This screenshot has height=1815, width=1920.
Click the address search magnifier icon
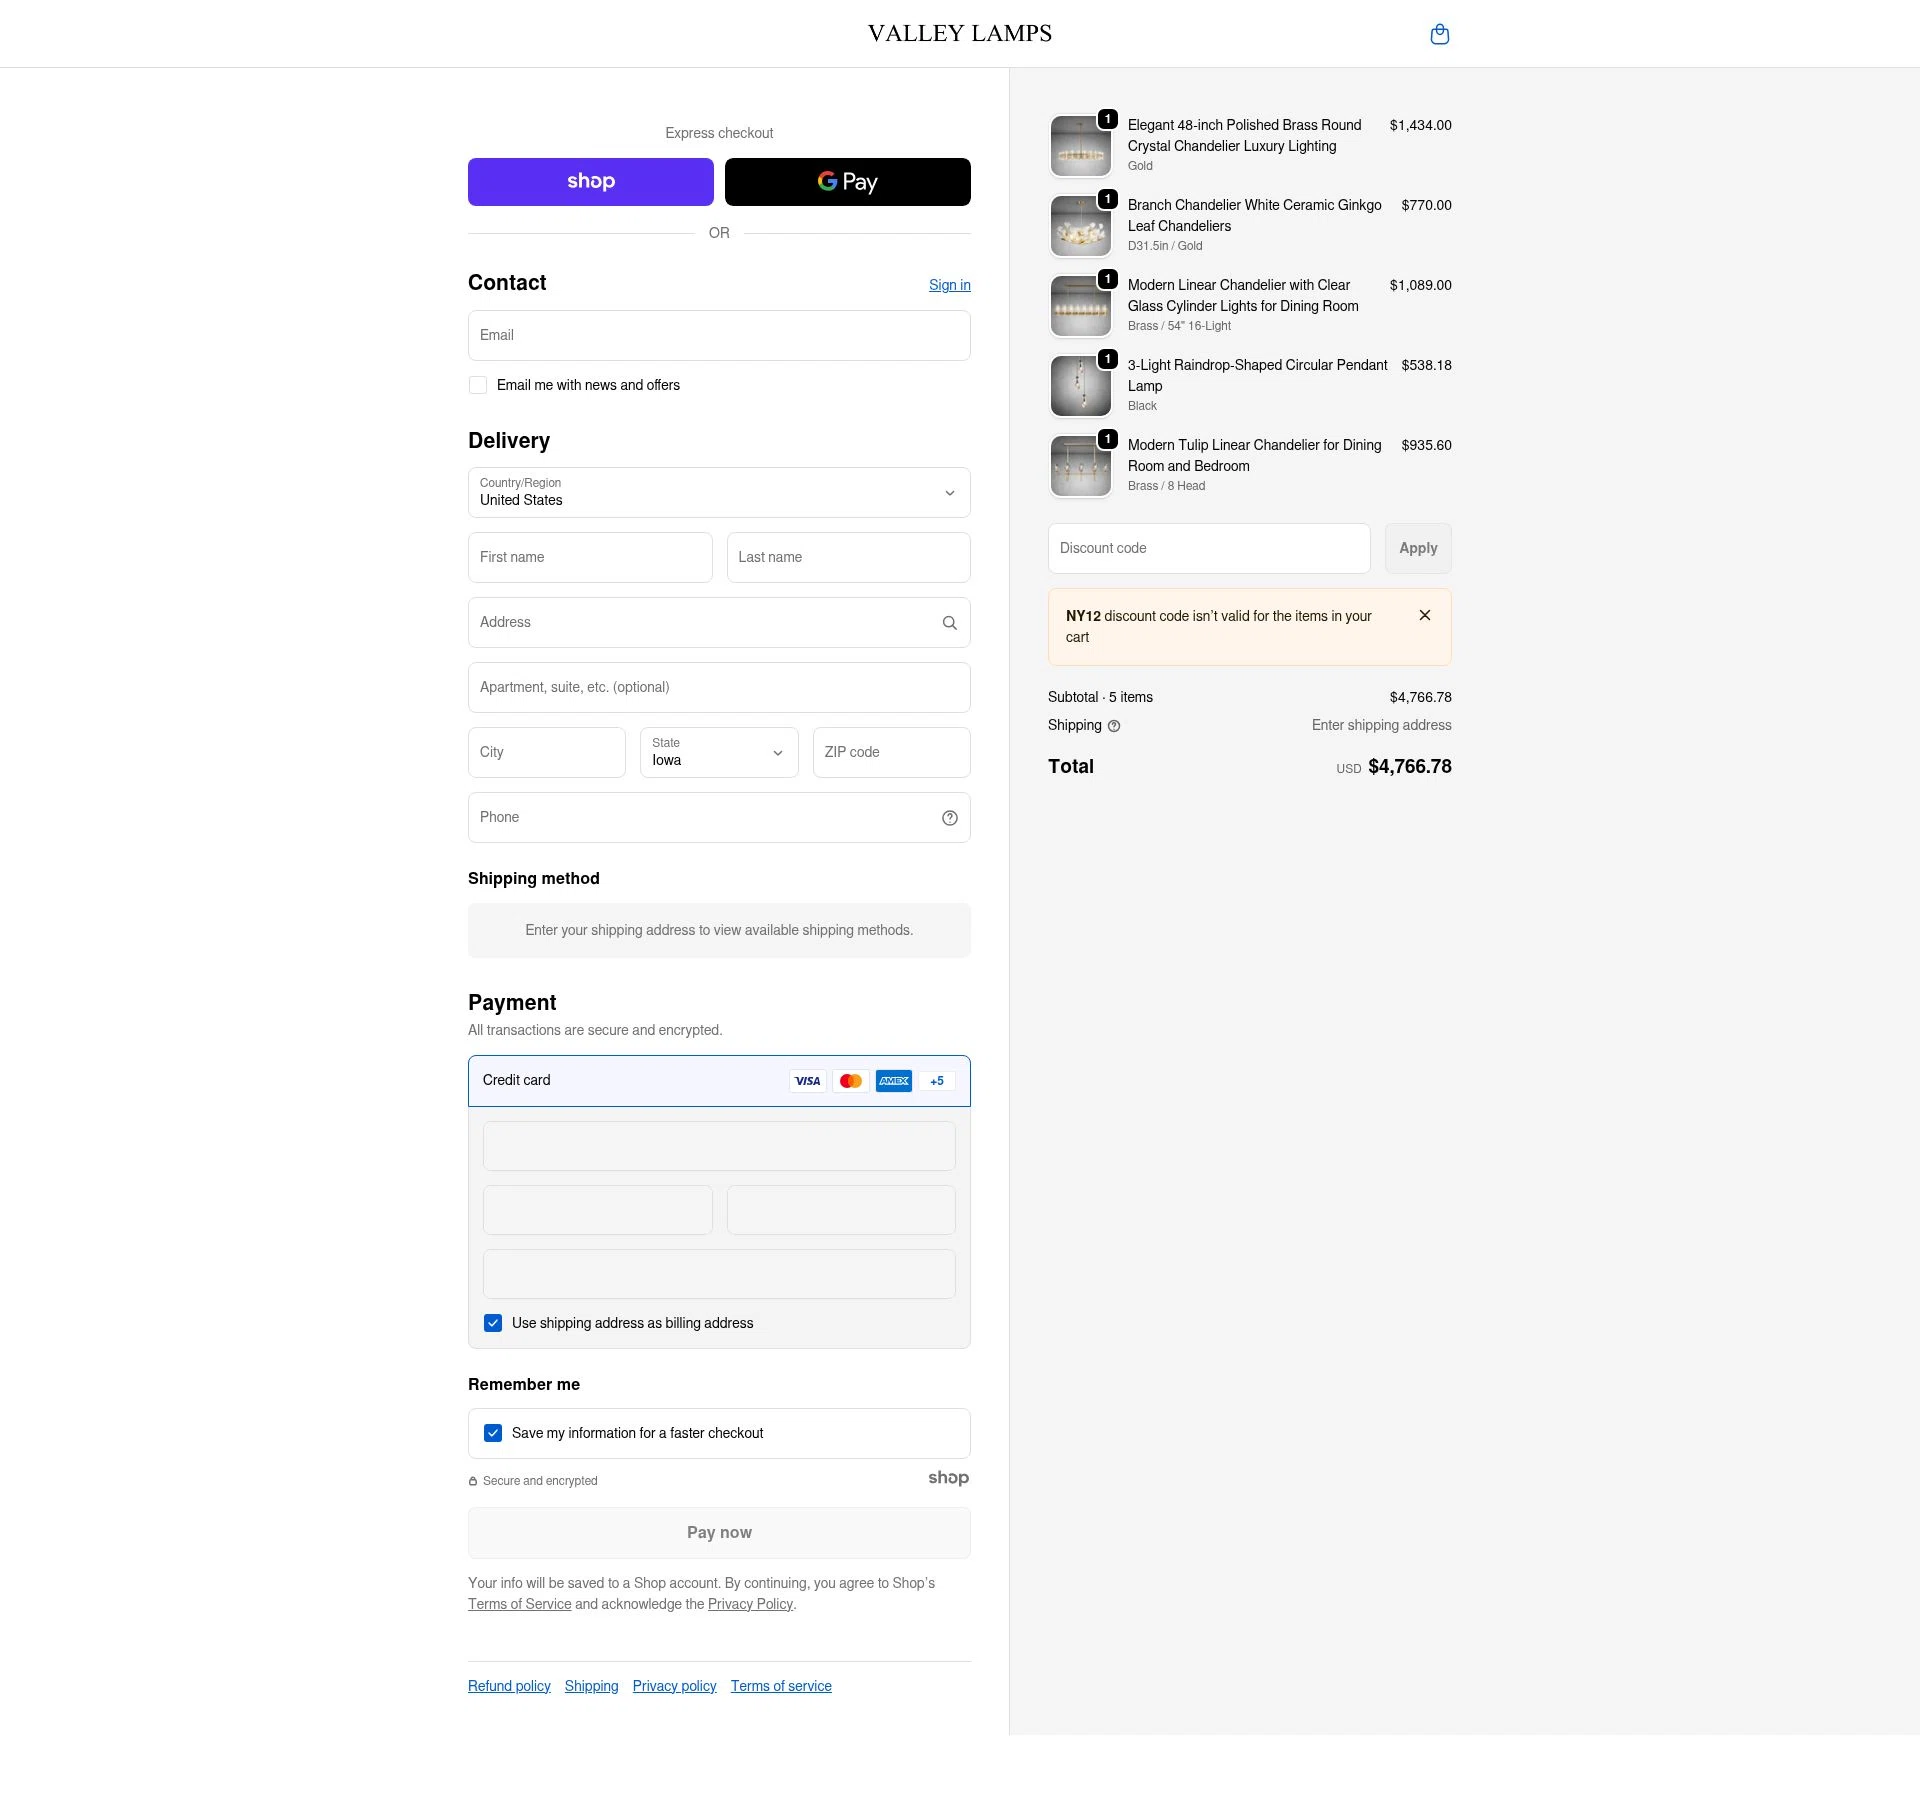pos(948,622)
